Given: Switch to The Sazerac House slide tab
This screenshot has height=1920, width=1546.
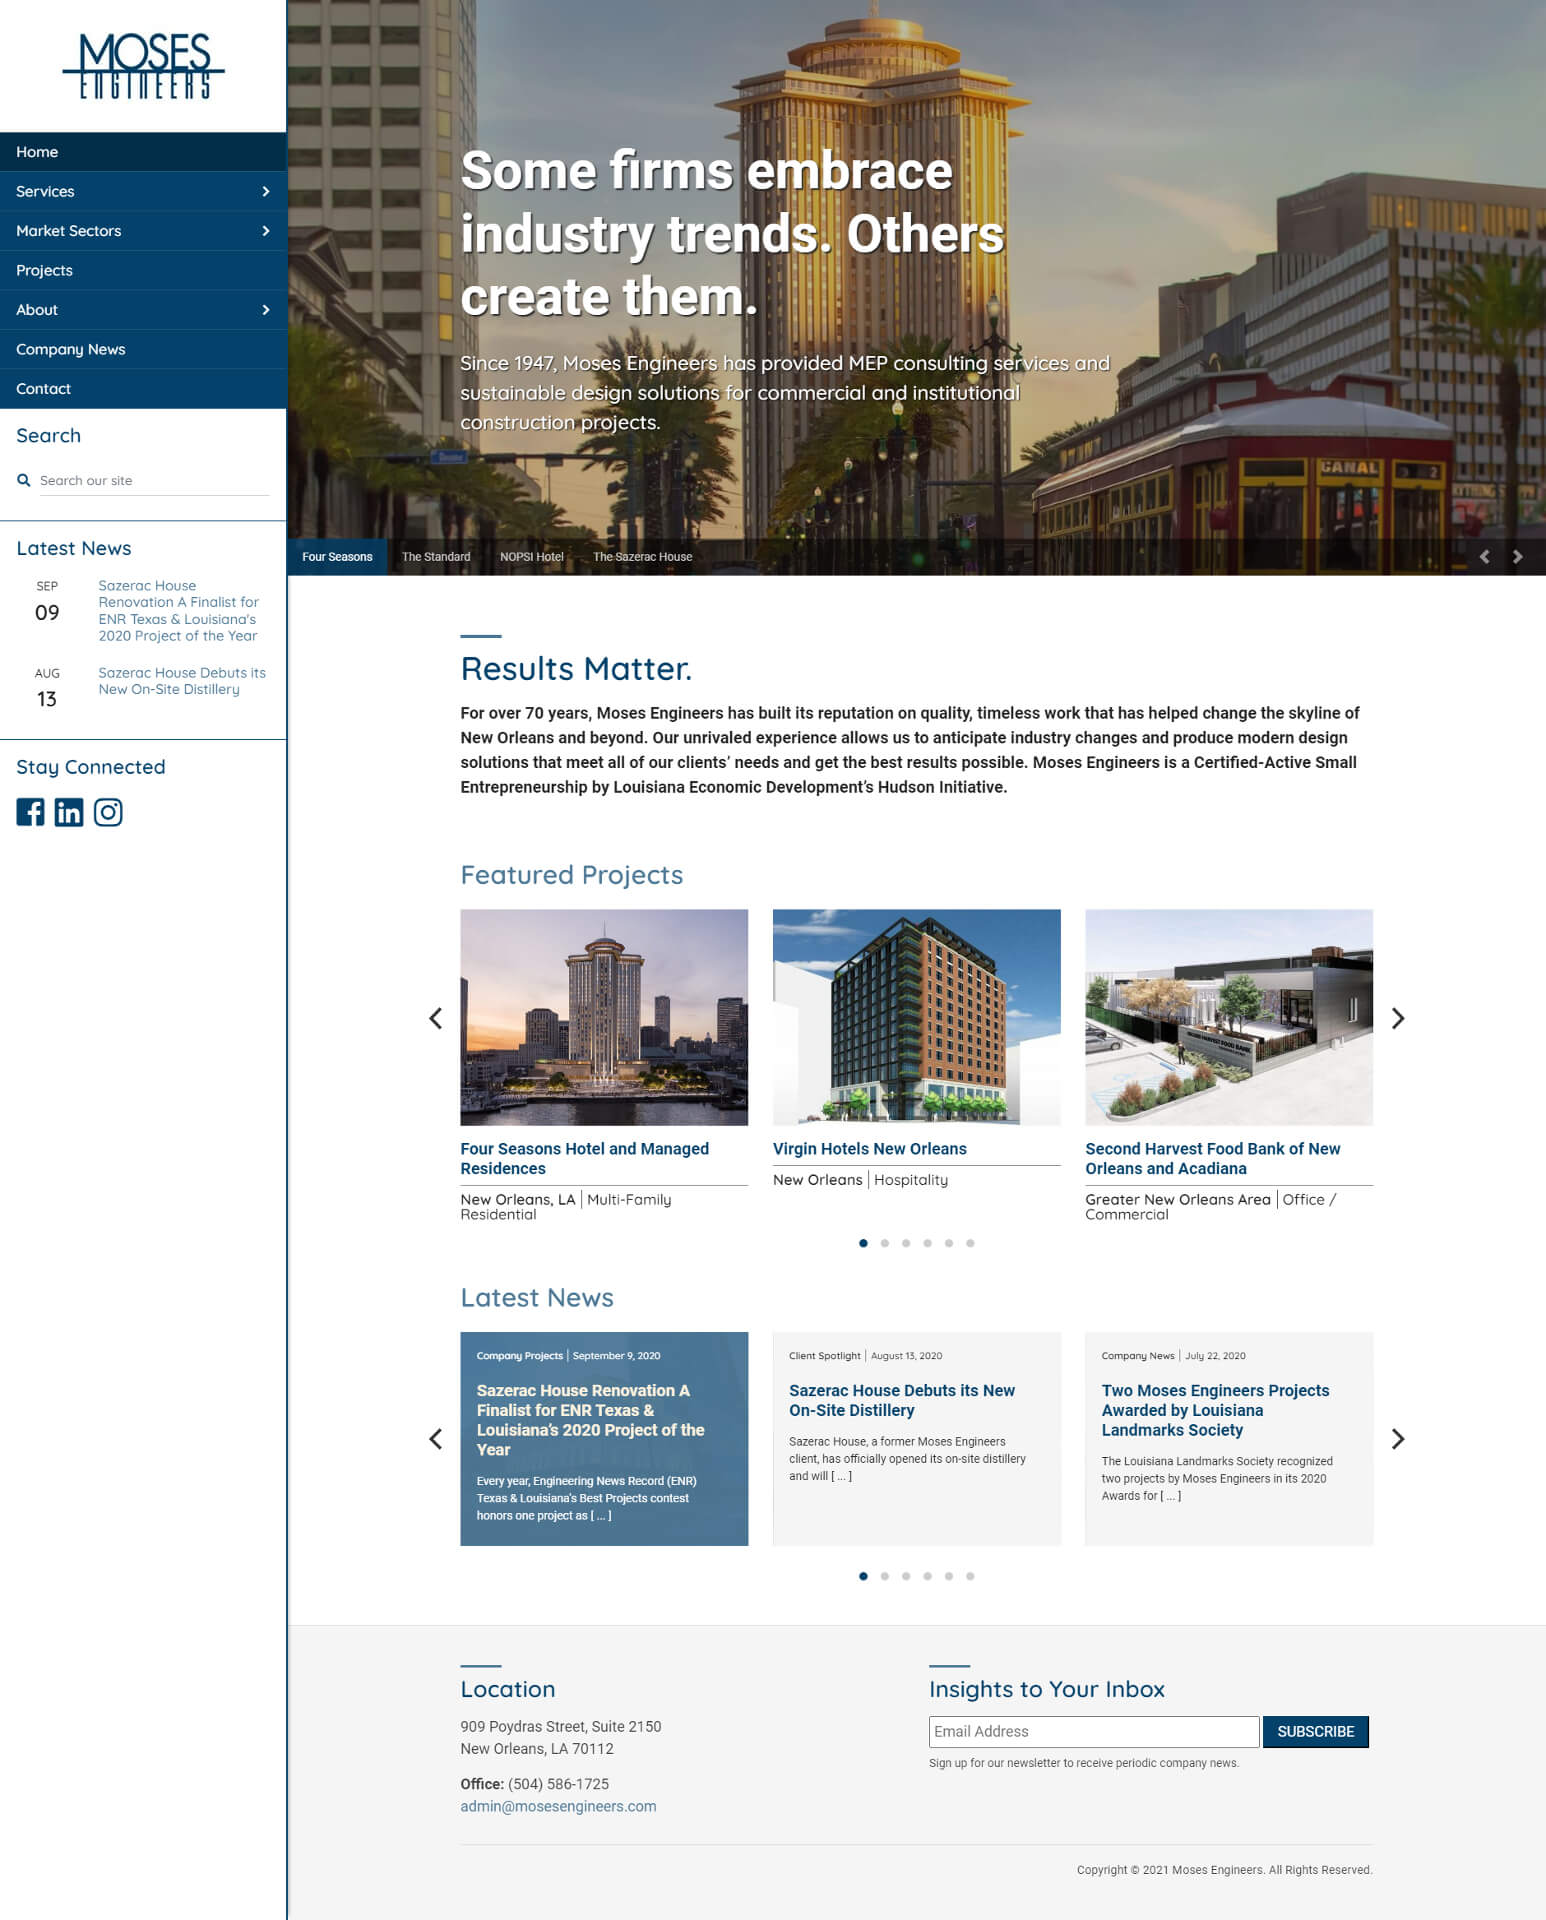Looking at the screenshot, I should coord(642,557).
